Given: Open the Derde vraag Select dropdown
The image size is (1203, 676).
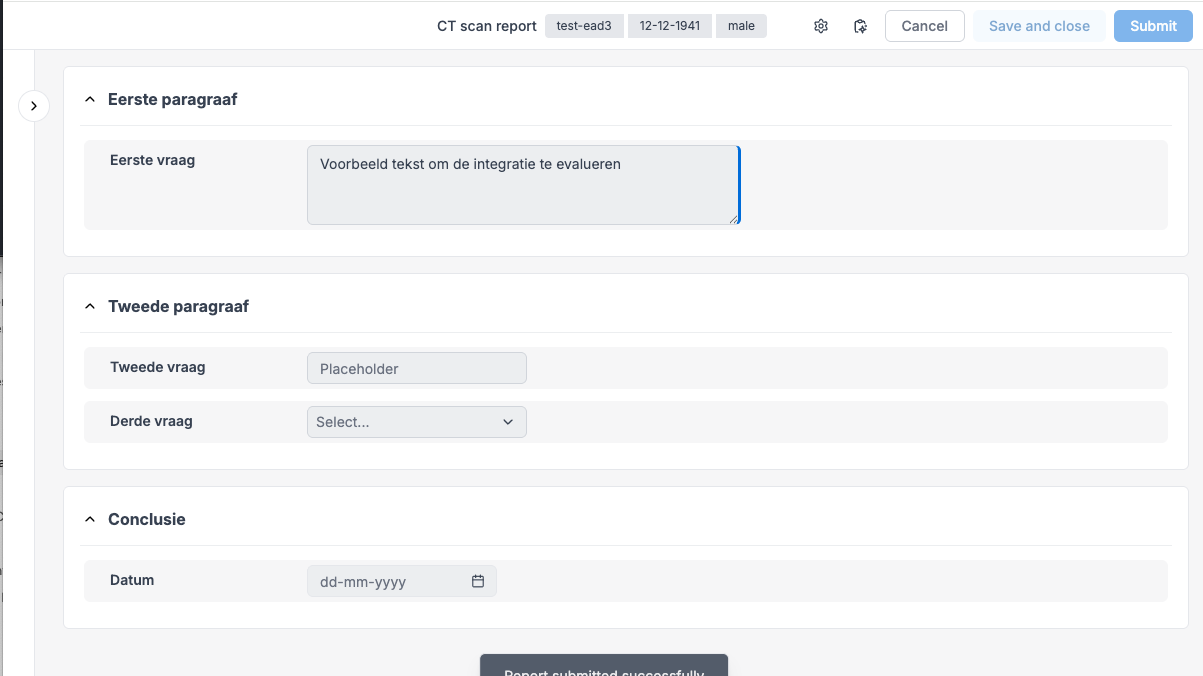Looking at the screenshot, I should pos(416,422).
